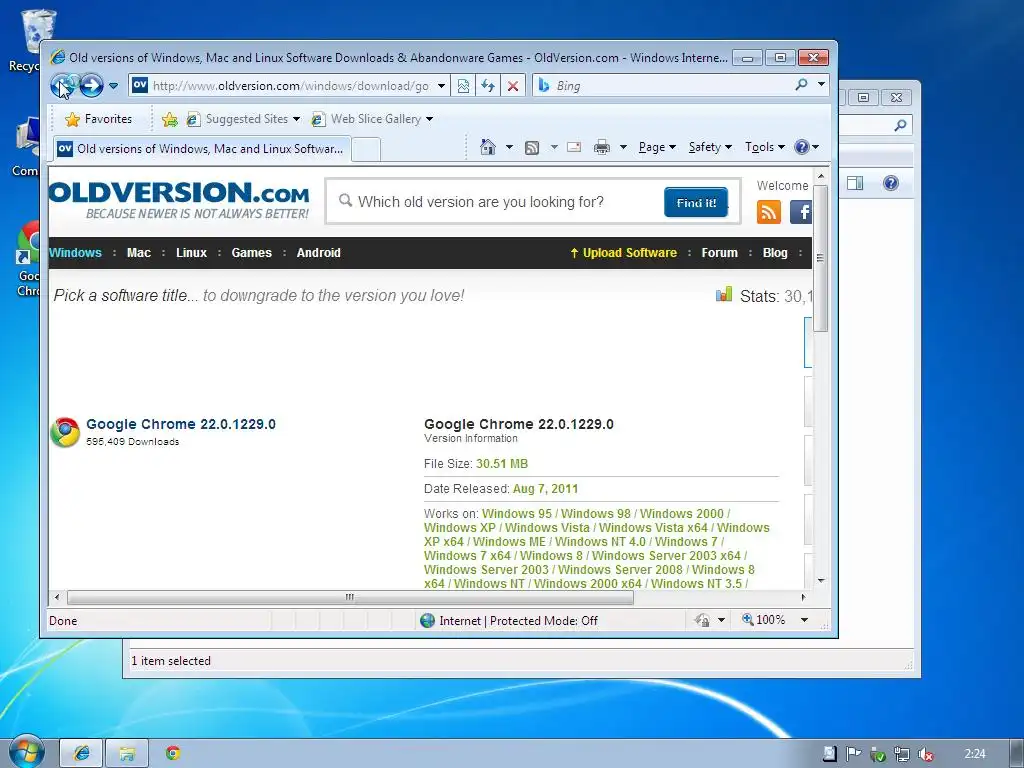Click the Read Mail toolbar icon

click(x=574, y=147)
